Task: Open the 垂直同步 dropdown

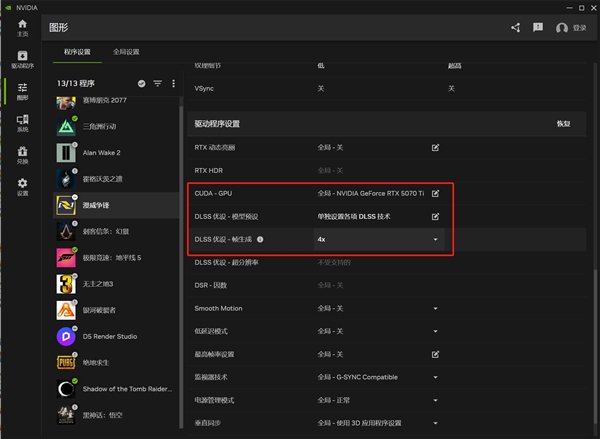Action: [x=435, y=423]
